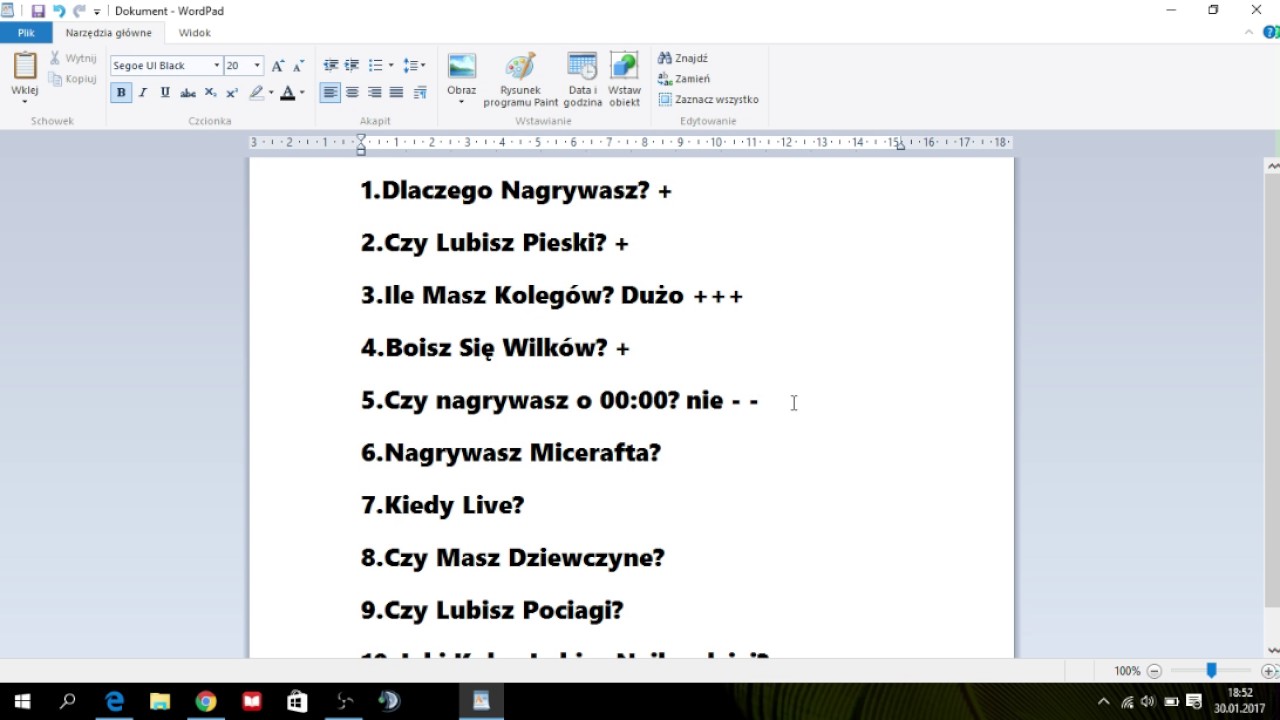
Task: Open Customize Quick Access Toolbar dropdown
Action: click(x=97, y=12)
